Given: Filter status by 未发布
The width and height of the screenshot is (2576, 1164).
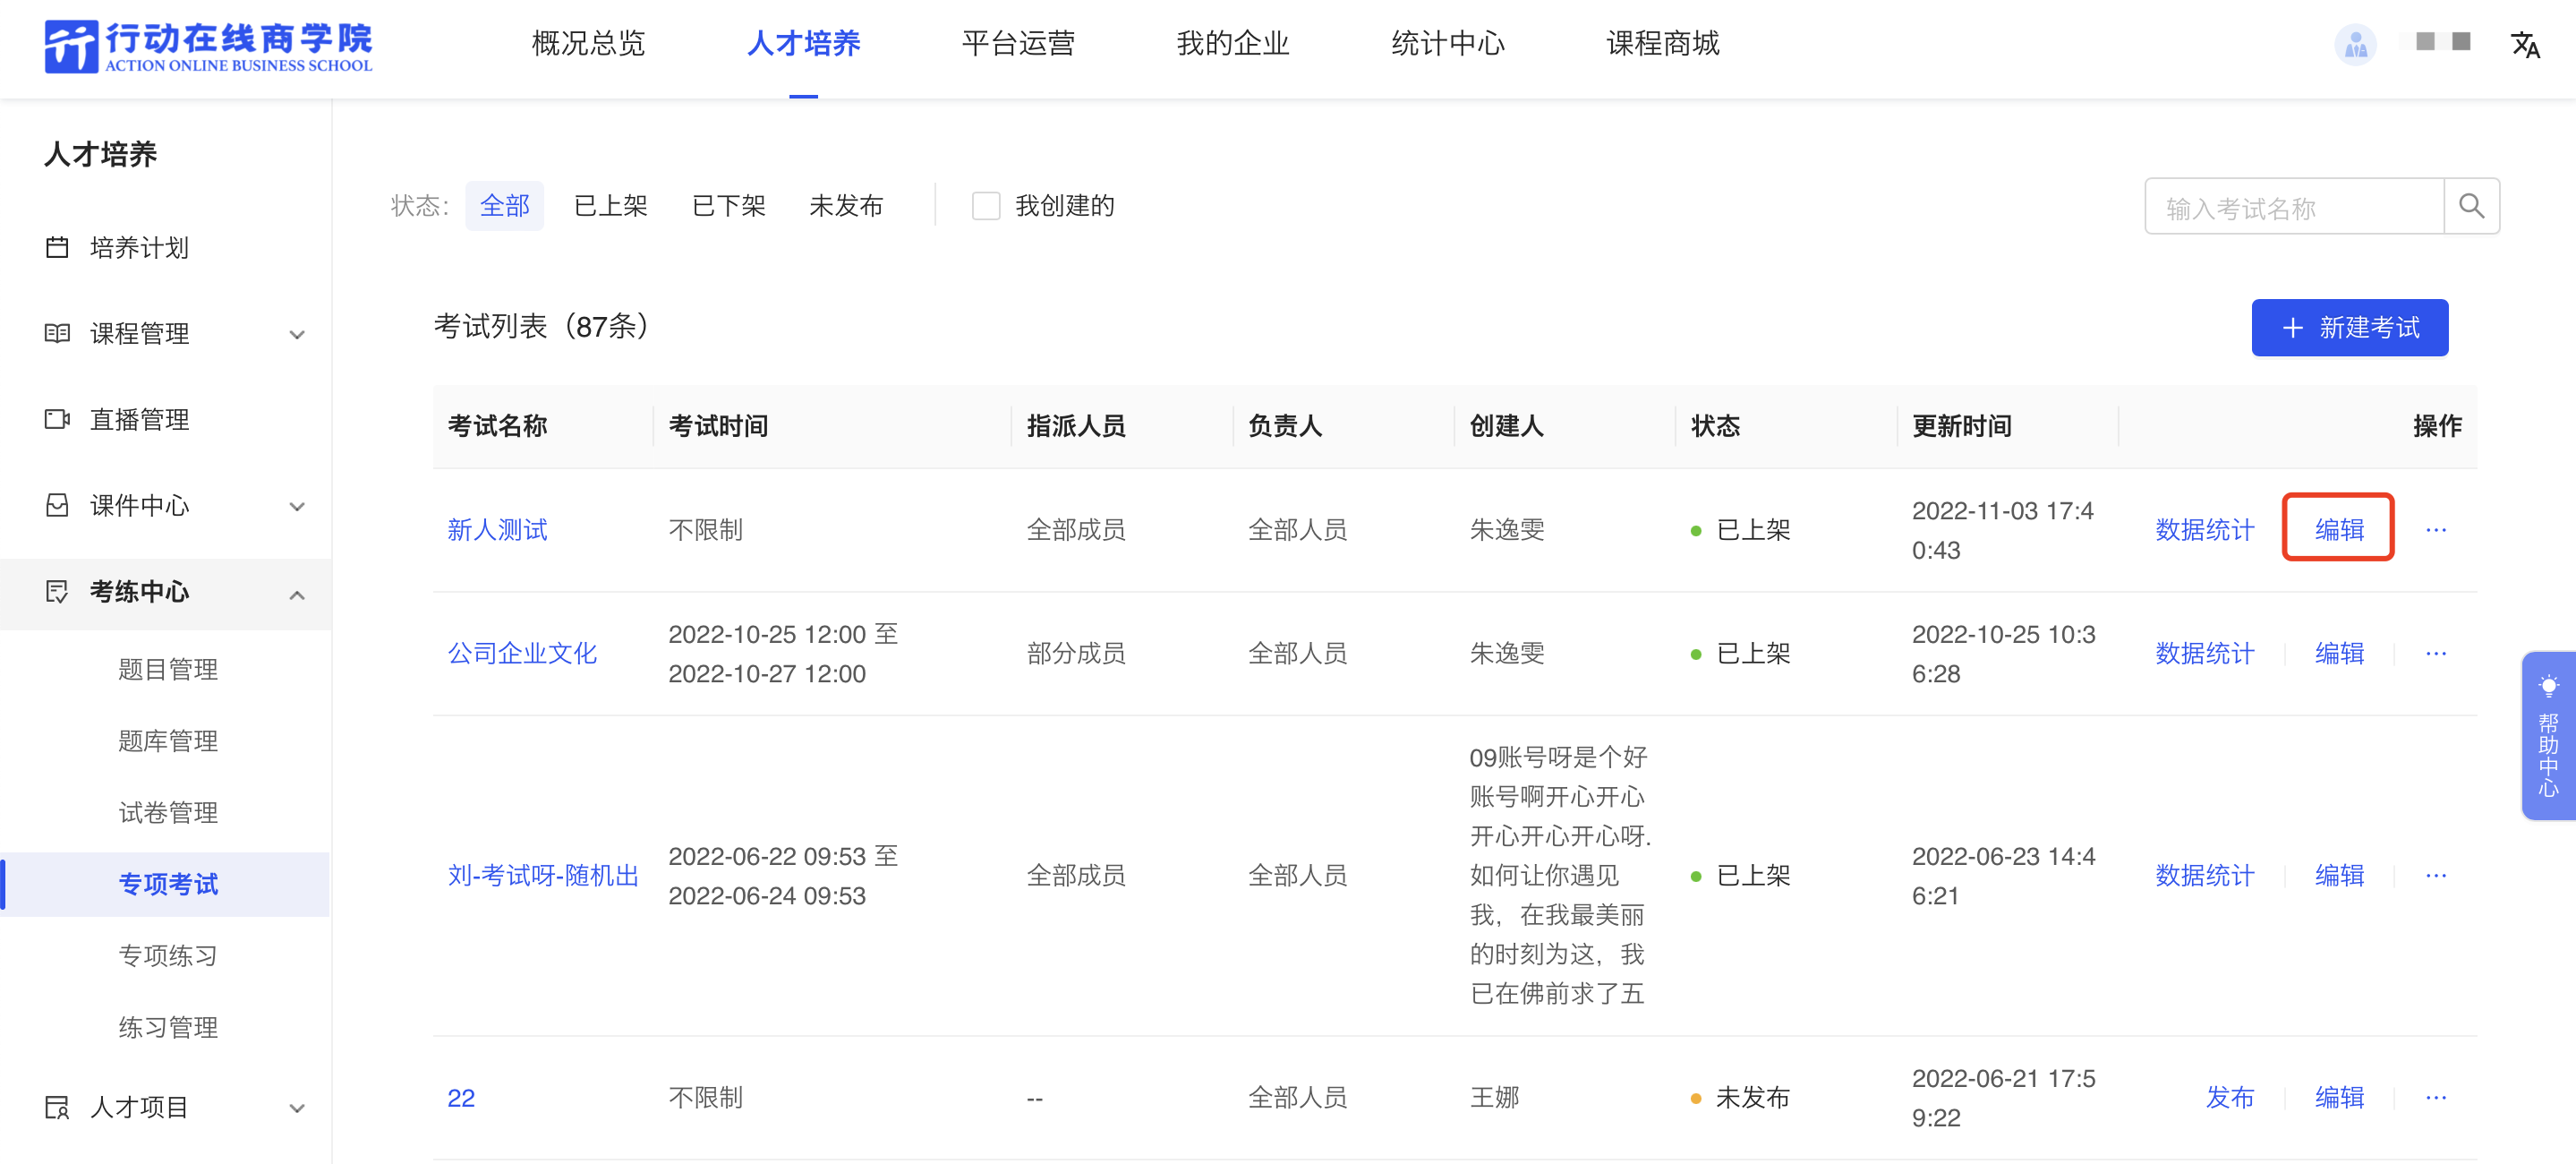Looking at the screenshot, I should coord(846,206).
